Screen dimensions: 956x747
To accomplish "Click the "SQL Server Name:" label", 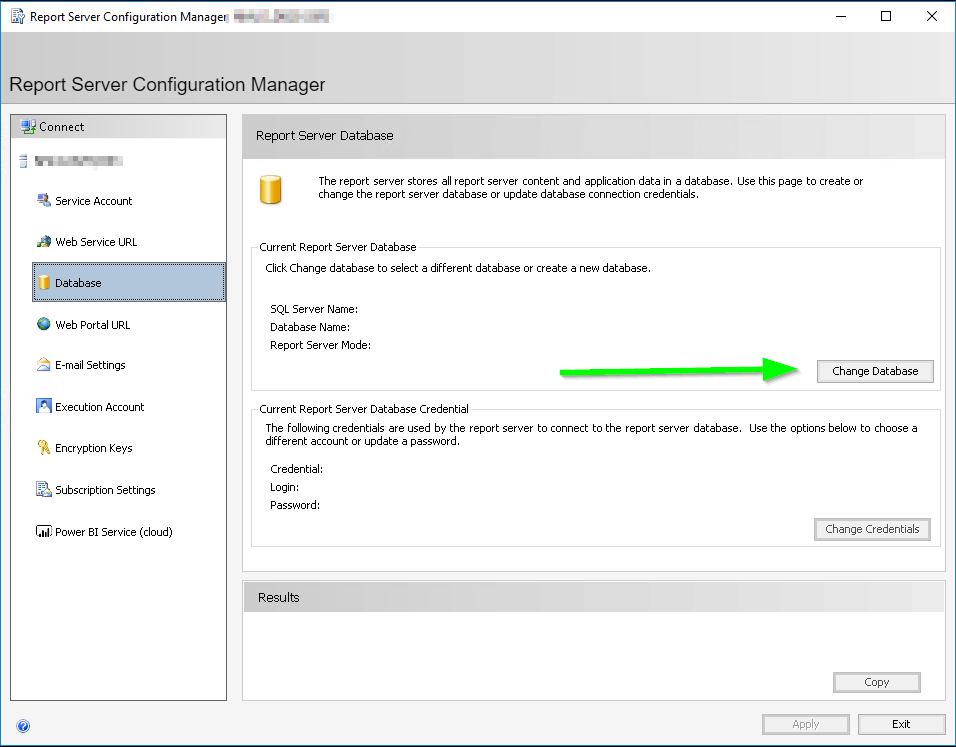I will (x=314, y=309).
